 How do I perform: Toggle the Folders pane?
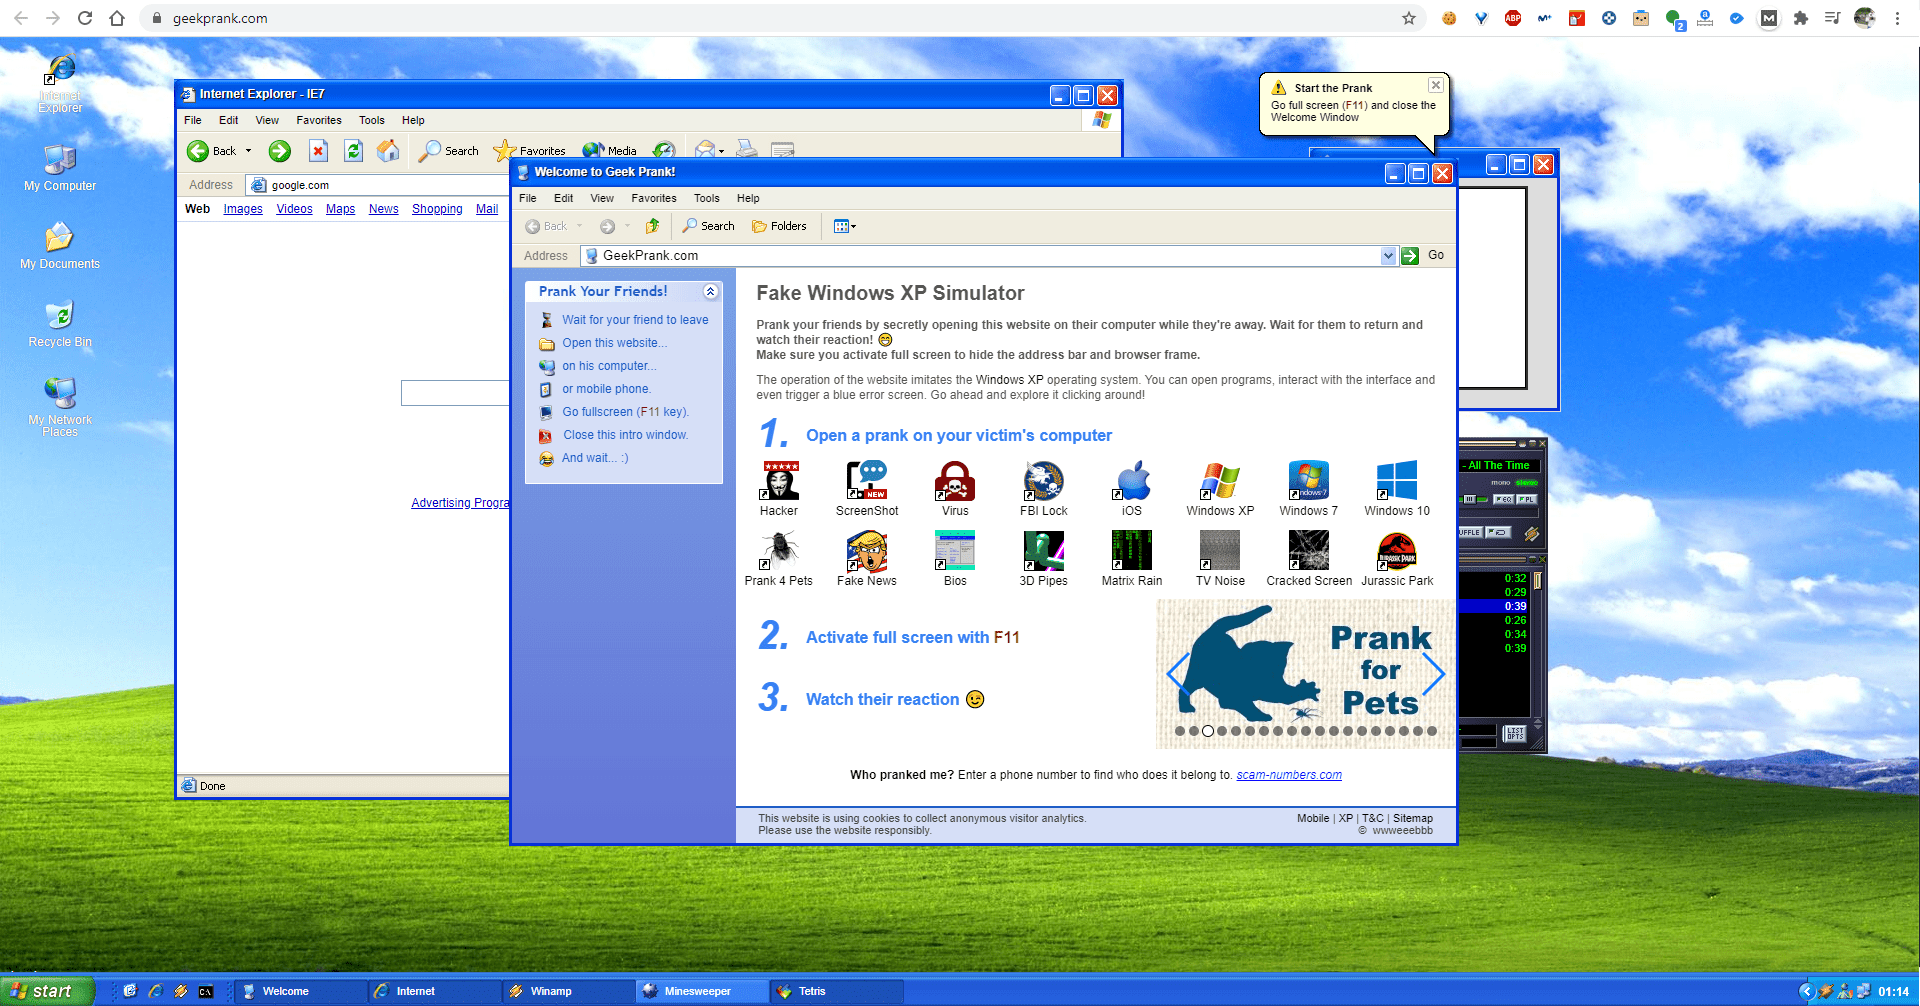click(780, 226)
